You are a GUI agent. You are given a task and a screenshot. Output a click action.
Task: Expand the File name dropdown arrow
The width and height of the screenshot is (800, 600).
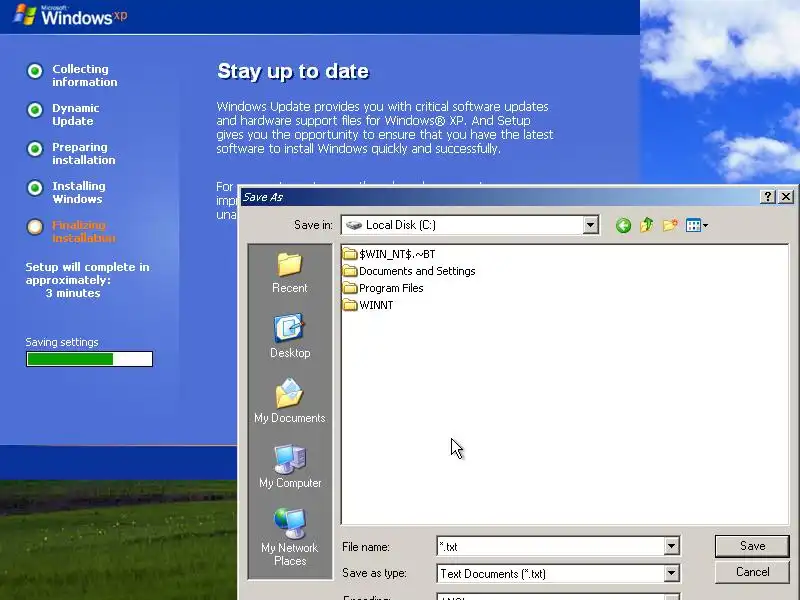coord(671,546)
